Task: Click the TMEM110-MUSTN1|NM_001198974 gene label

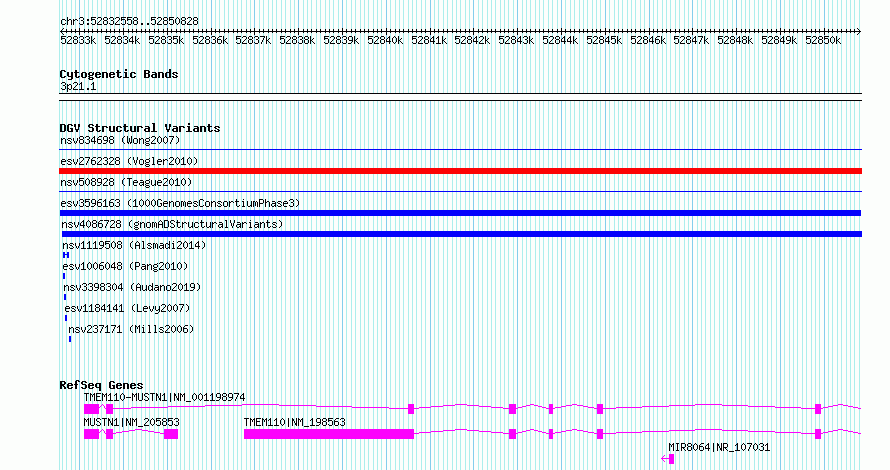Action: [x=165, y=397]
